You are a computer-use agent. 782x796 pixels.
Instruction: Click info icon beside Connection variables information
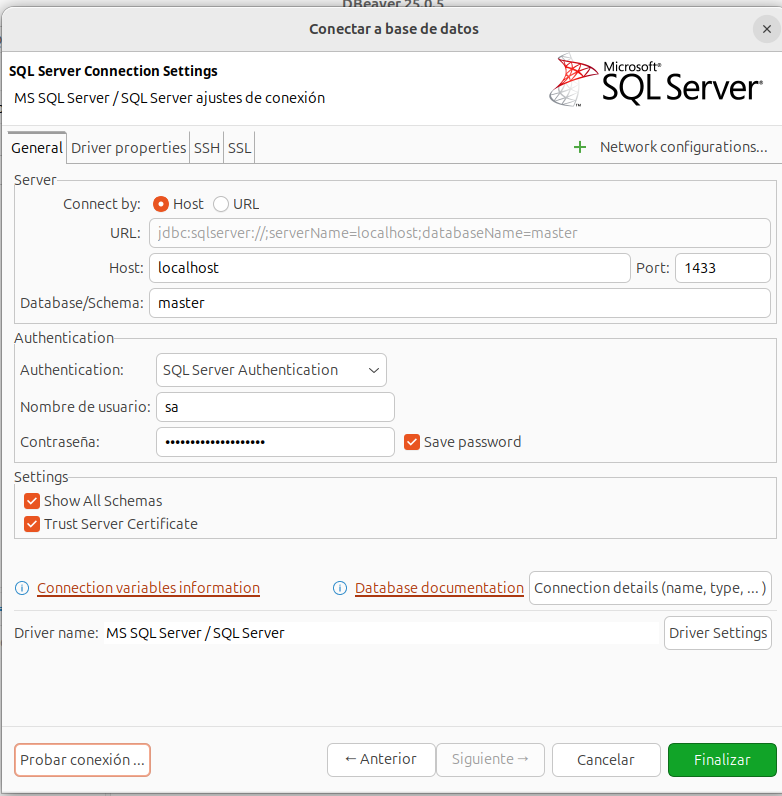[x=22, y=588]
